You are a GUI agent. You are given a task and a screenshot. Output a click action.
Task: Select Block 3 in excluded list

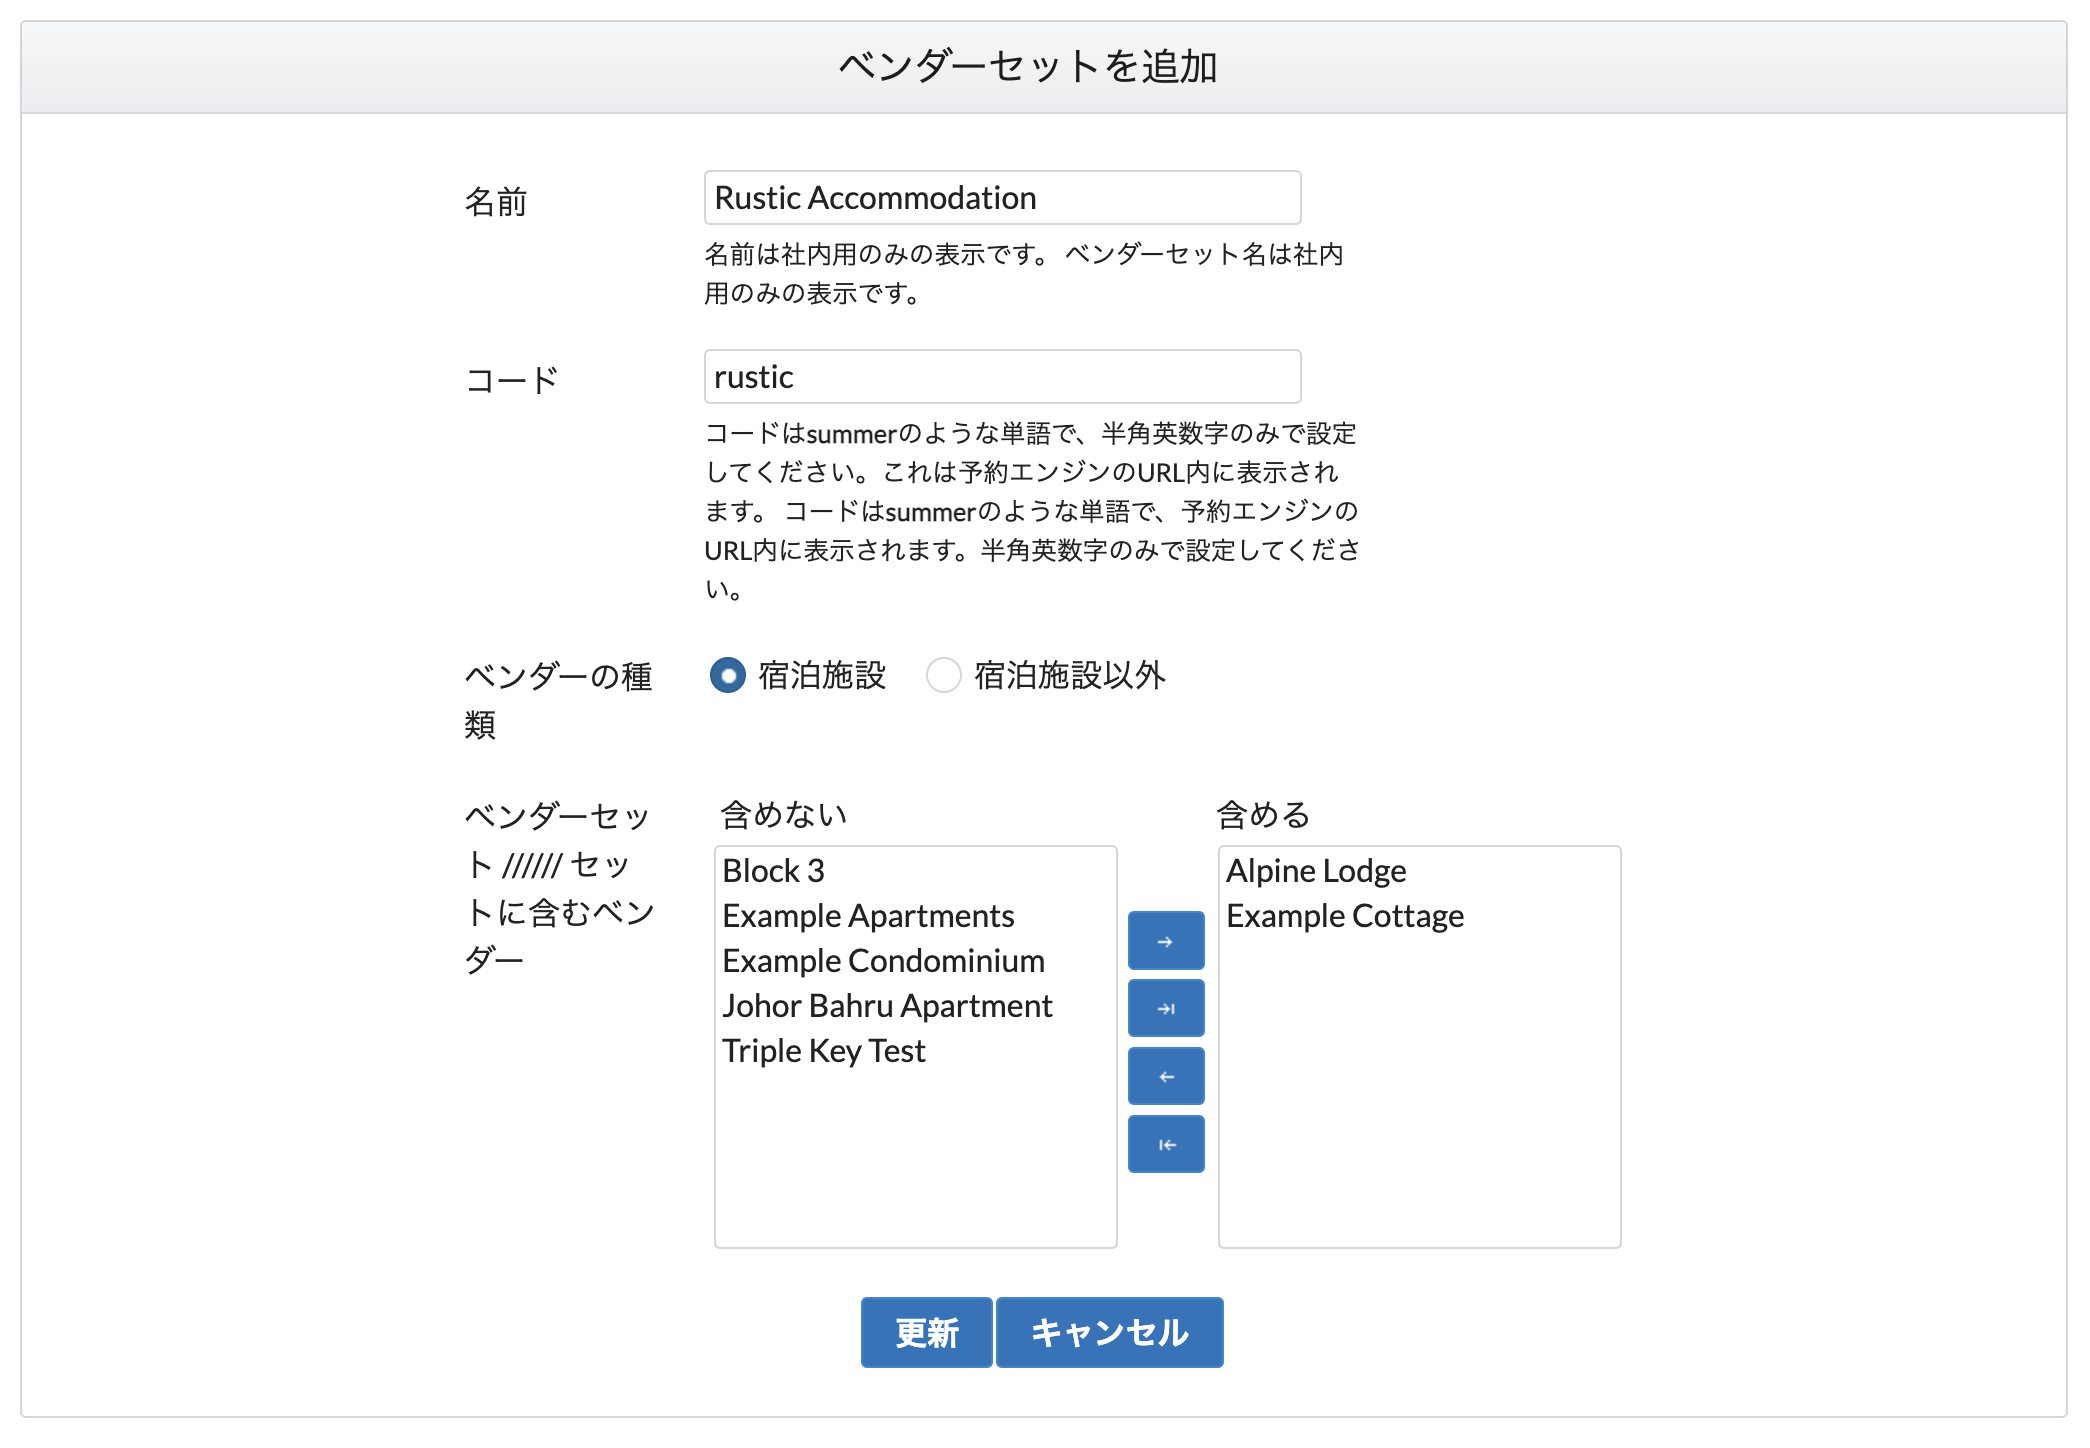coord(774,871)
